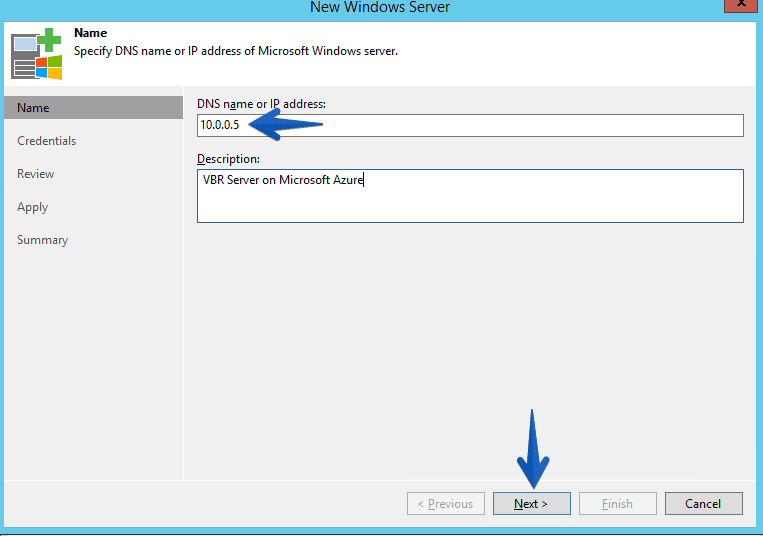Click the 'DNS name or IP address:' label
Image resolution: width=763 pixels, height=536 pixels.
[x=261, y=104]
